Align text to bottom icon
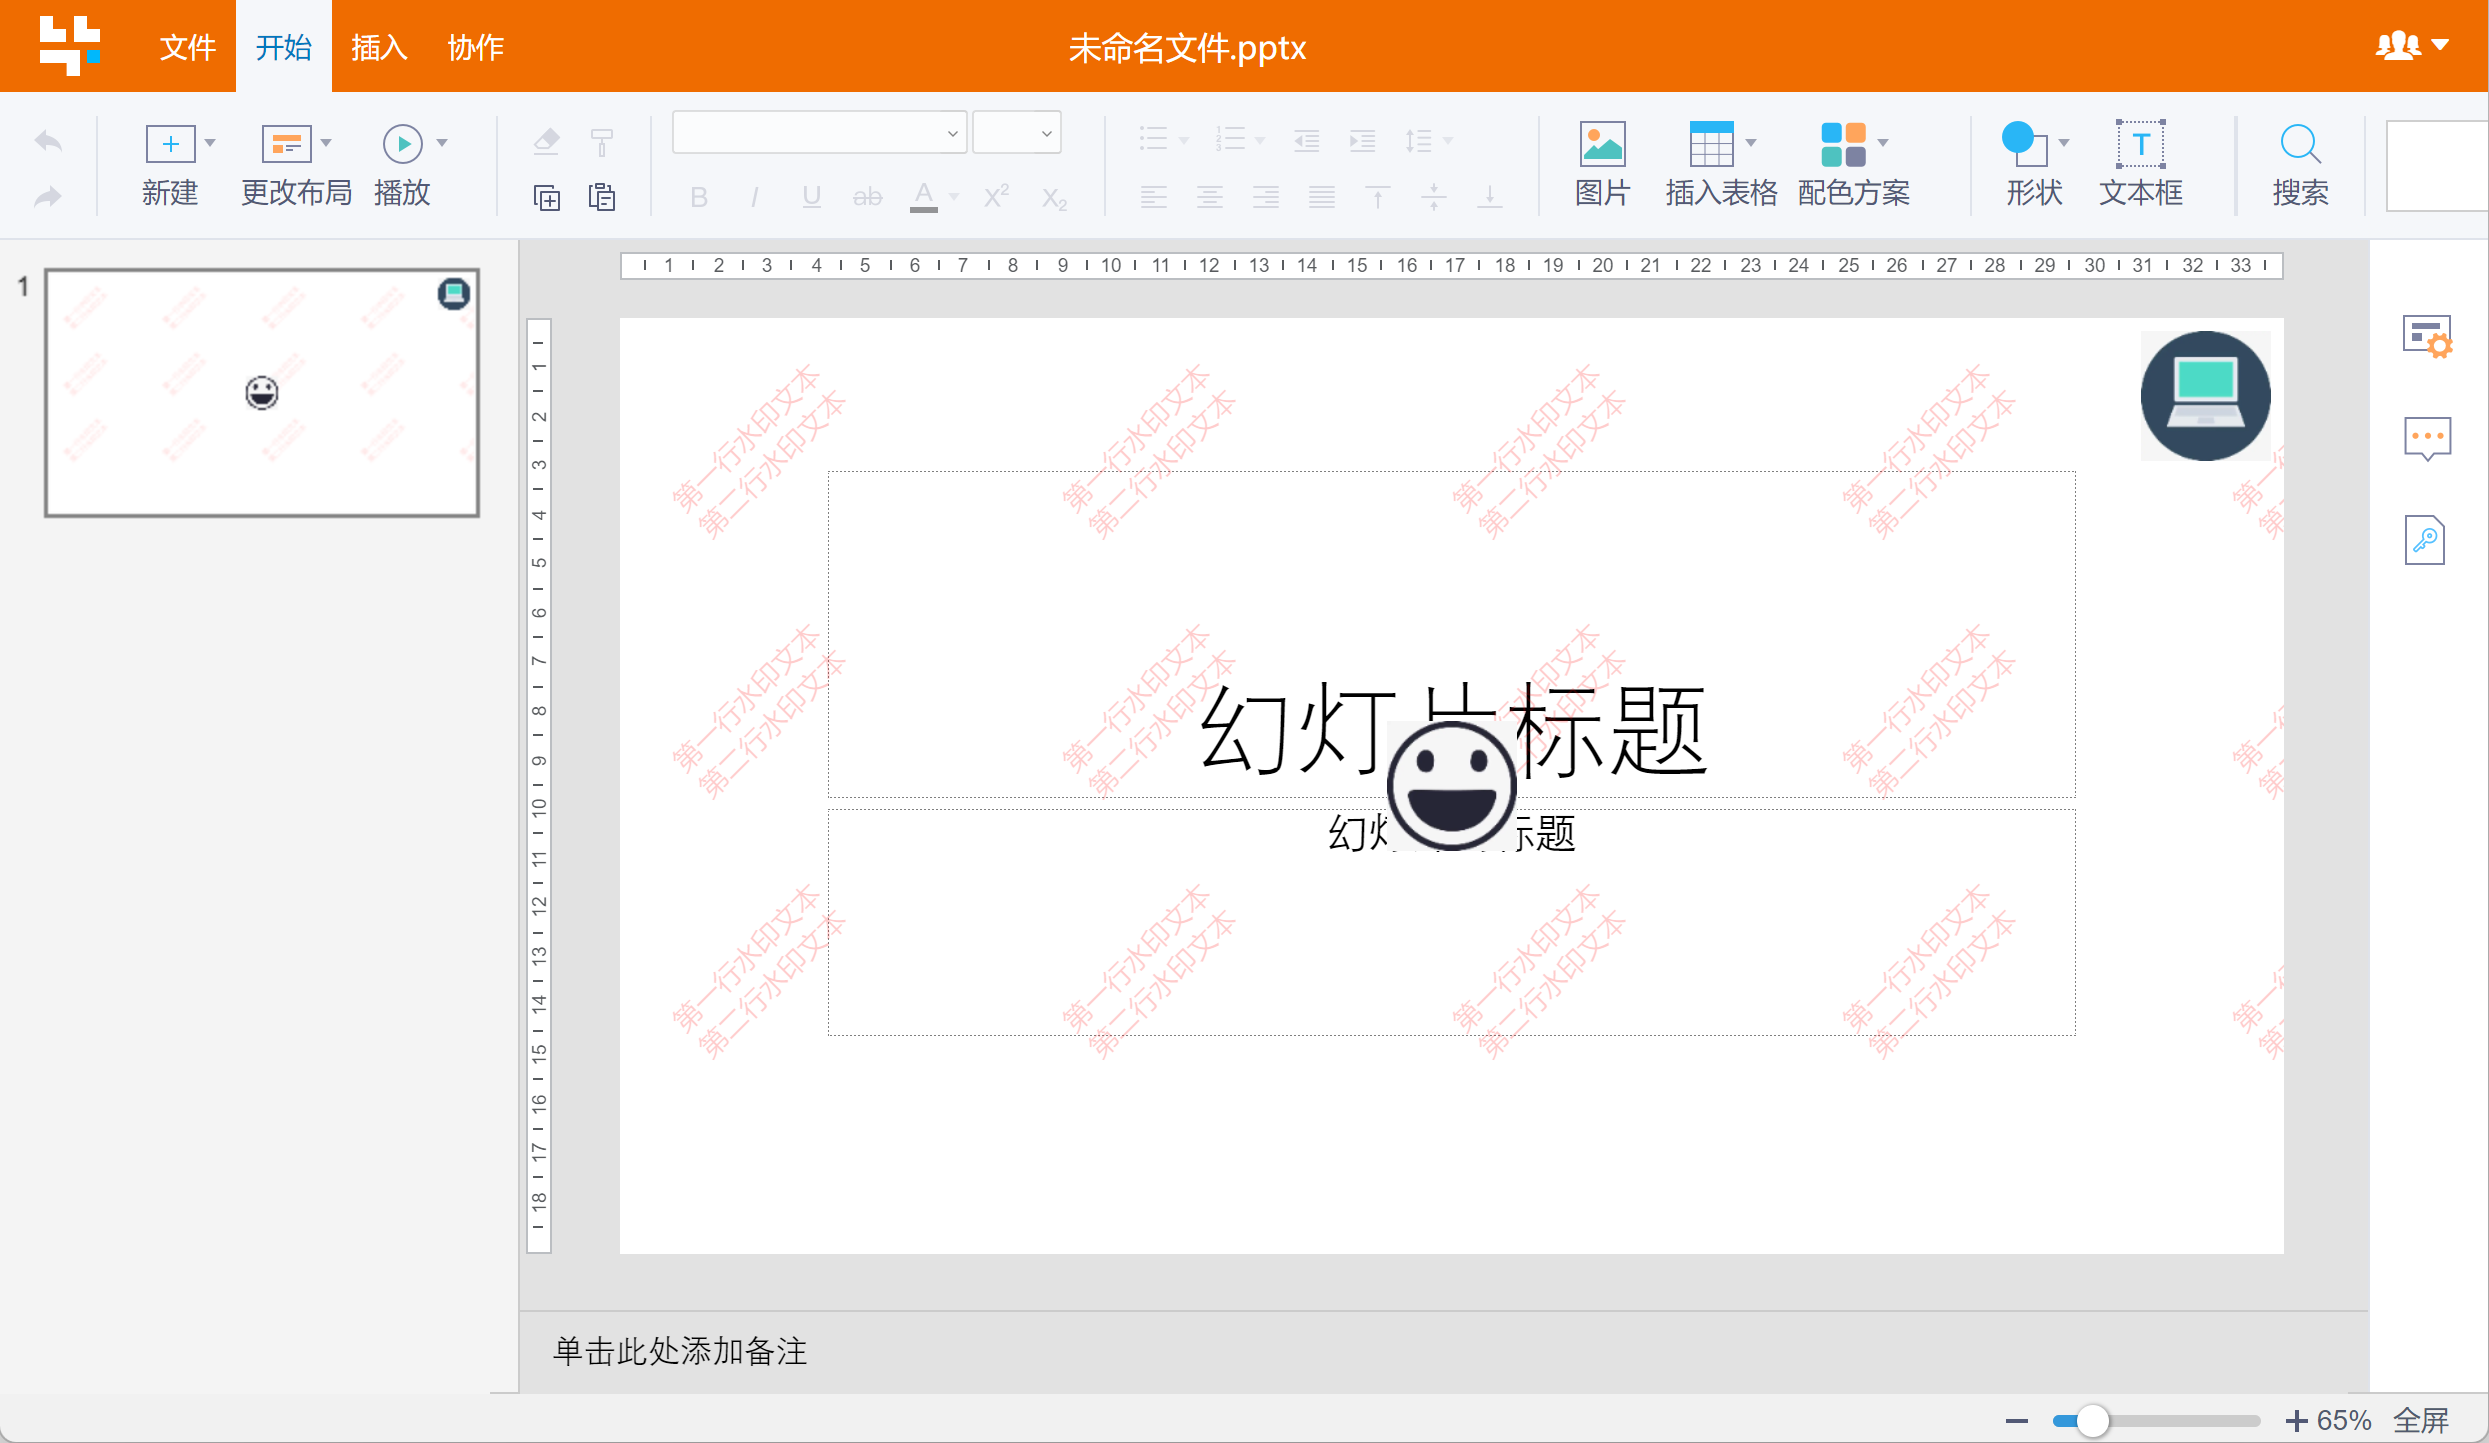 click(x=1490, y=197)
